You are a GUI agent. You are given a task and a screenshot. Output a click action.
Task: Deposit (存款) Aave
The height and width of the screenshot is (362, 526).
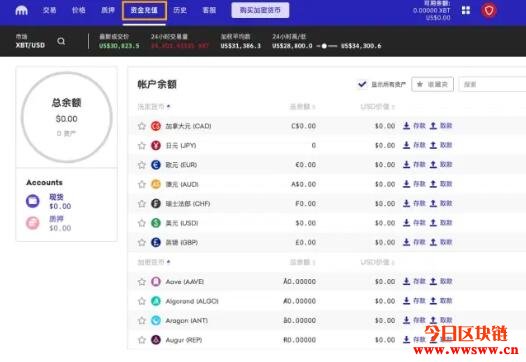tap(414, 281)
